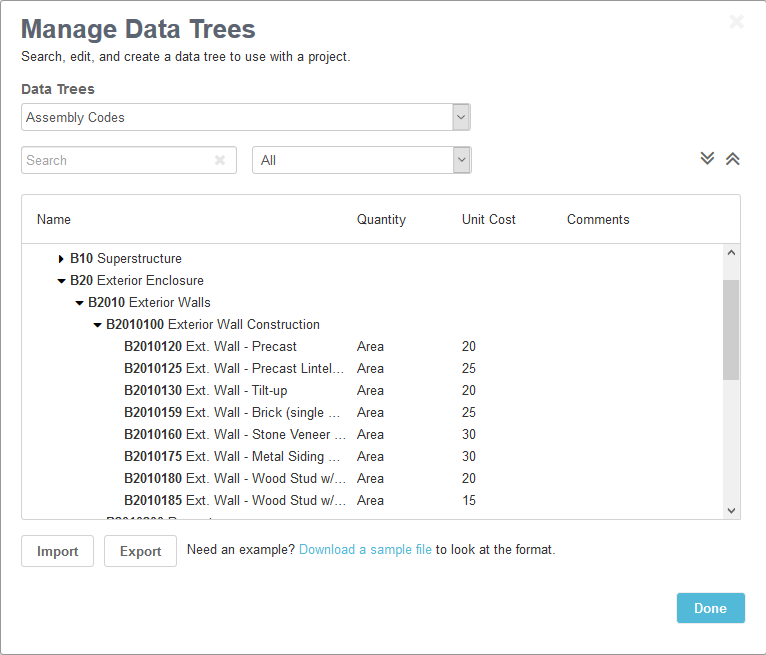
Task: Click Area quantity for B2010175 Metal Siding
Action: [370, 456]
